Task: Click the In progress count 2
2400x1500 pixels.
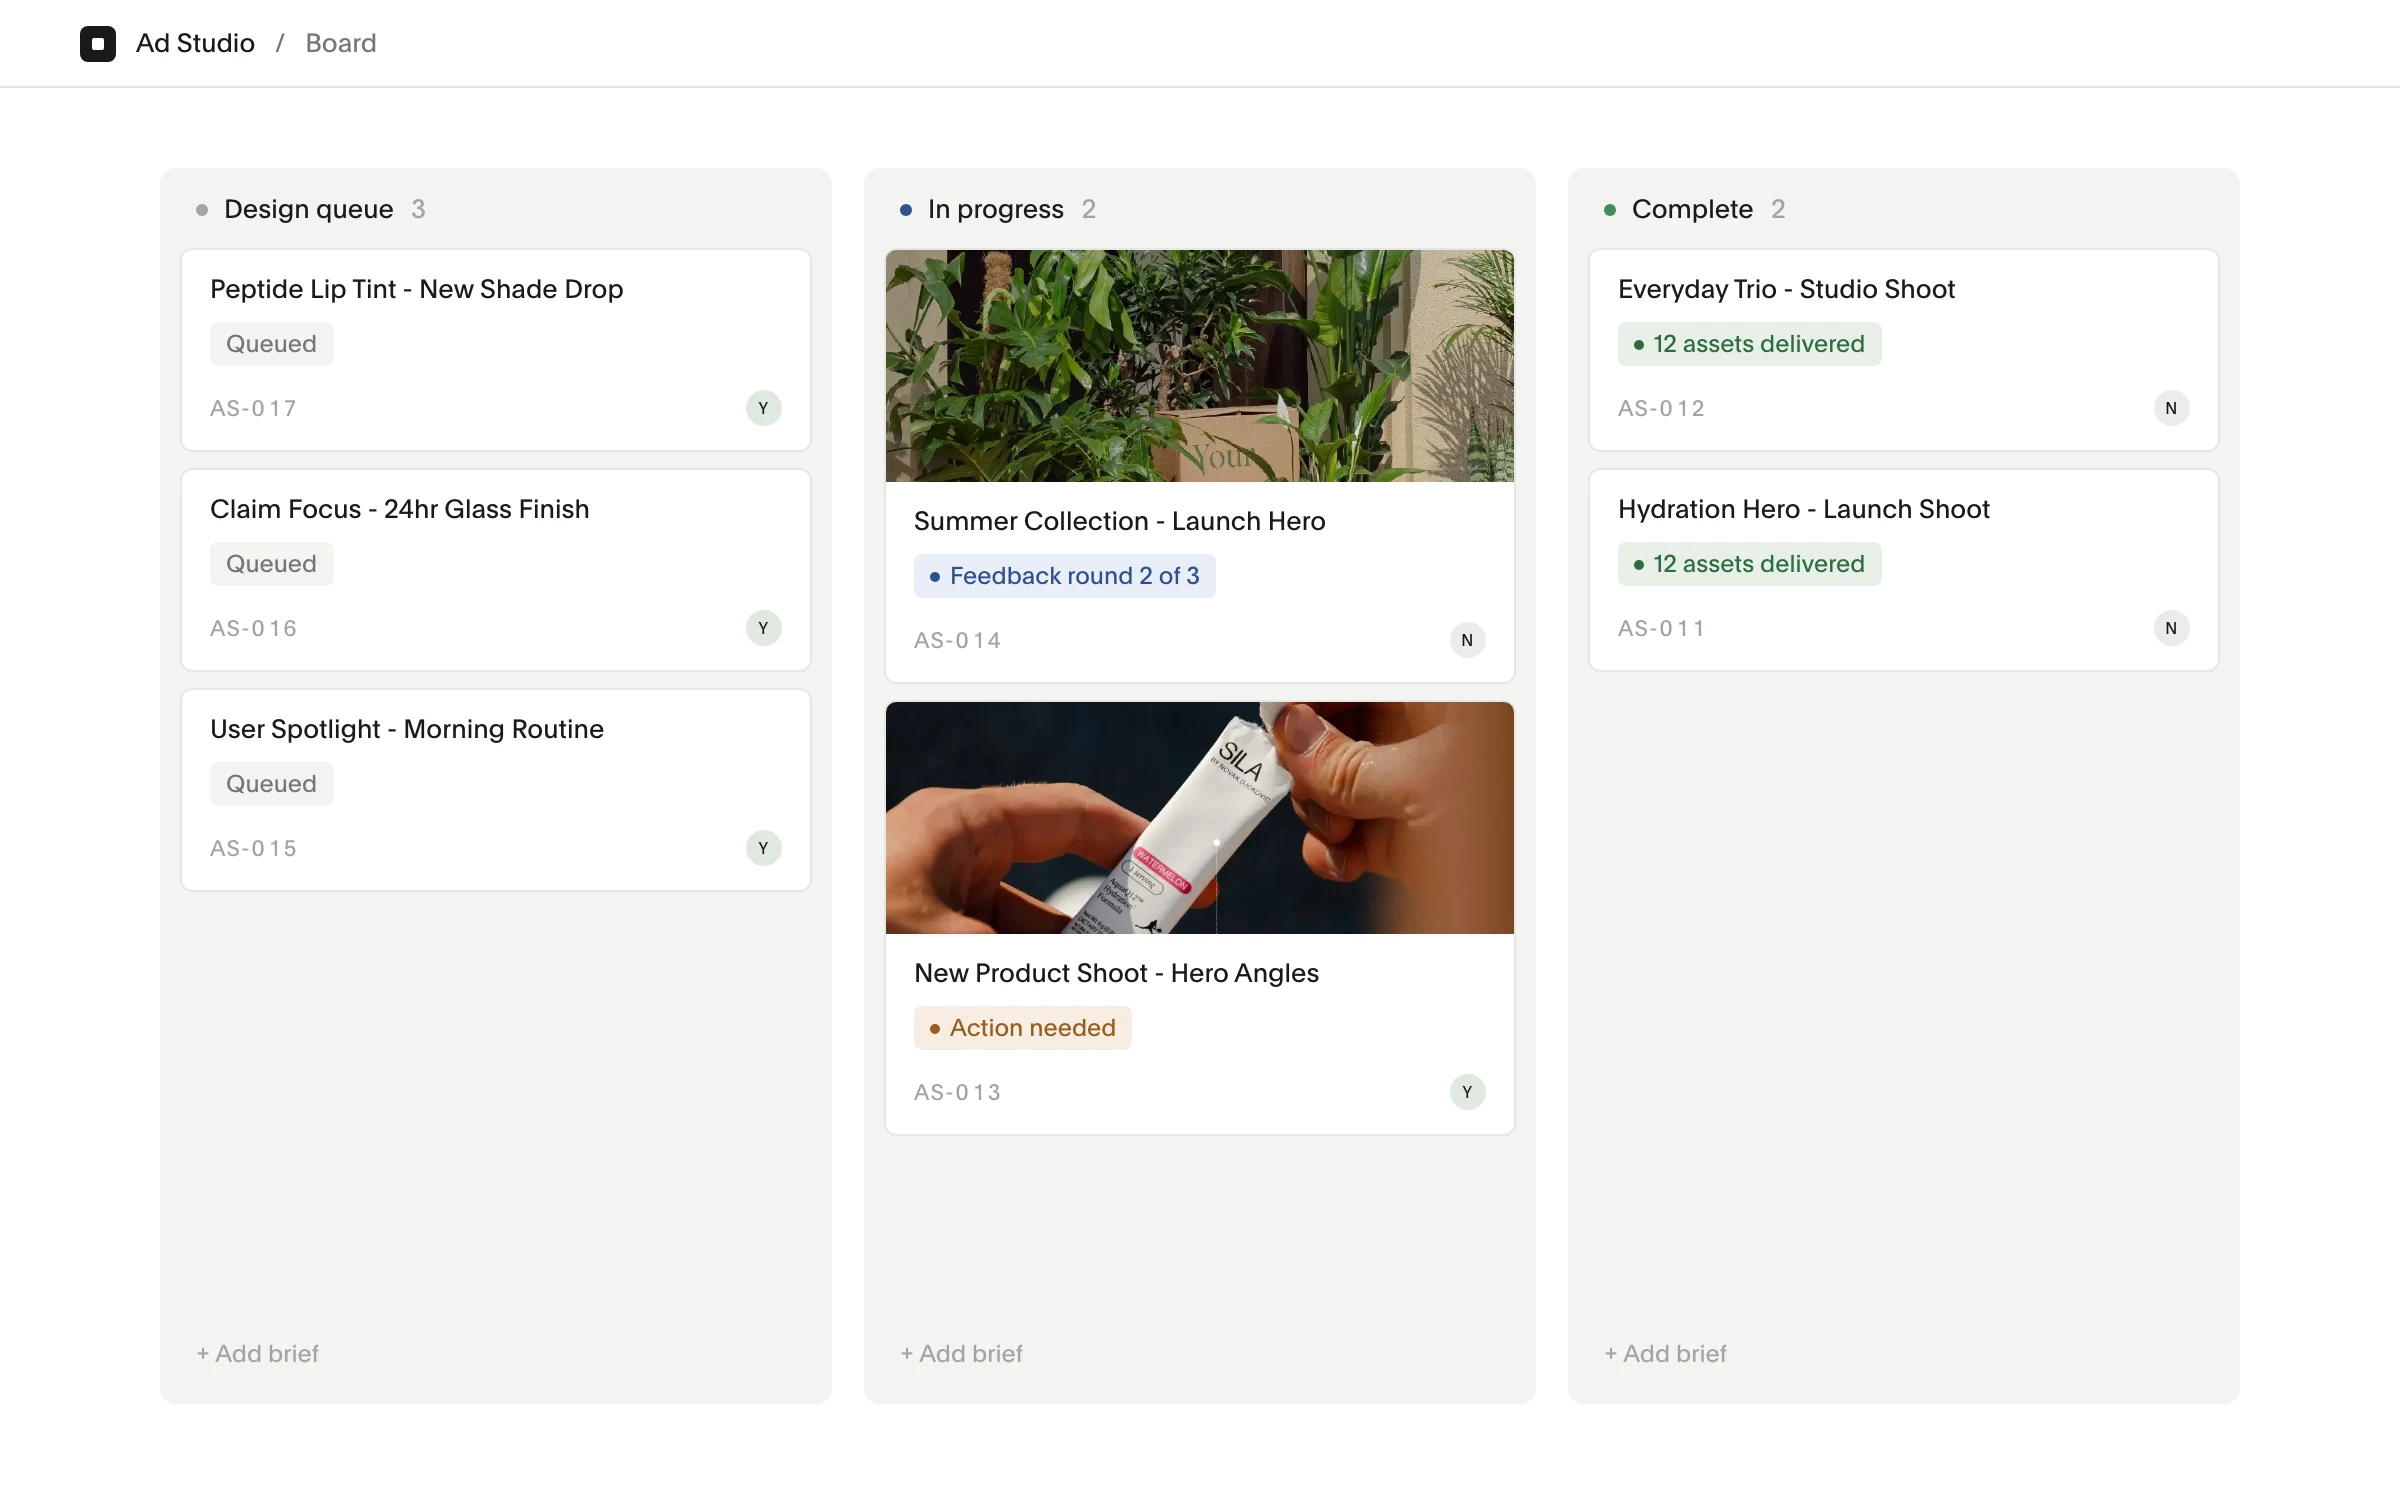Action: click(1089, 209)
